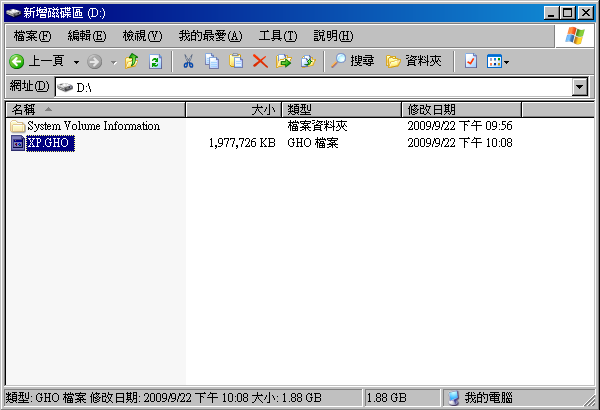Refresh the folder view

(x=155, y=61)
